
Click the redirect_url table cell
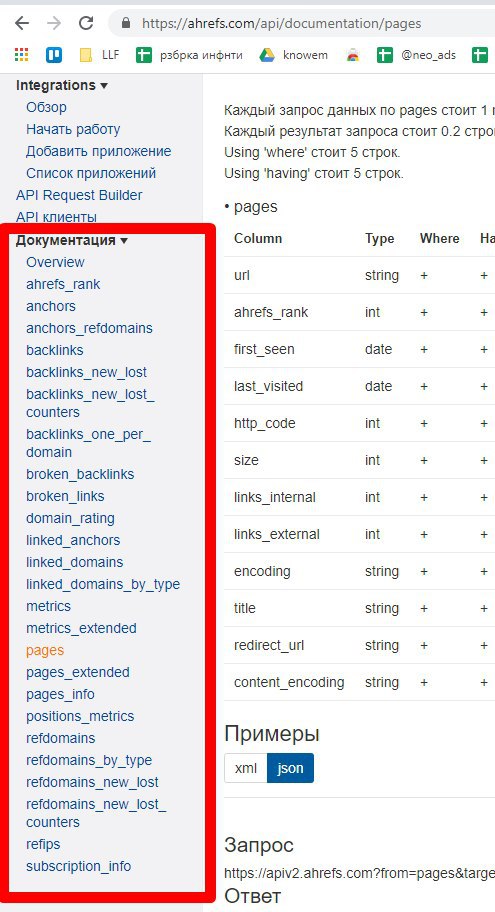[269, 645]
